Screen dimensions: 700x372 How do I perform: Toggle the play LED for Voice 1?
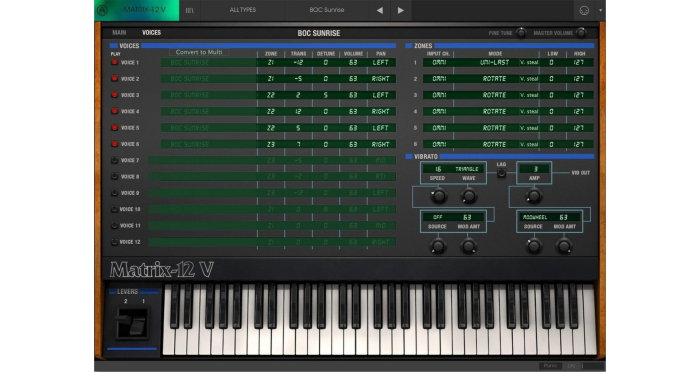[x=115, y=63]
